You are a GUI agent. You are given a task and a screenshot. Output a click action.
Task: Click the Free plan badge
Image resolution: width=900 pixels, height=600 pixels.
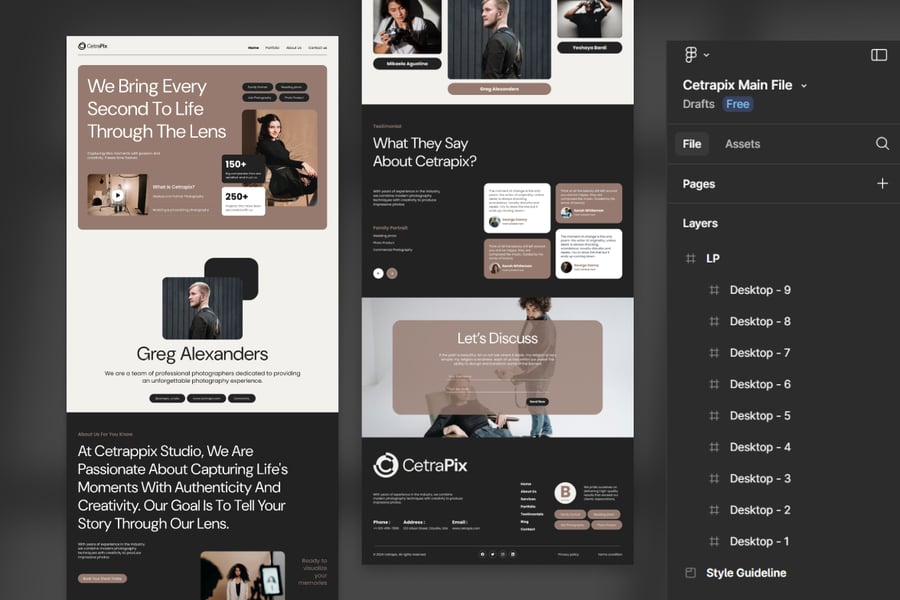click(x=738, y=104)
